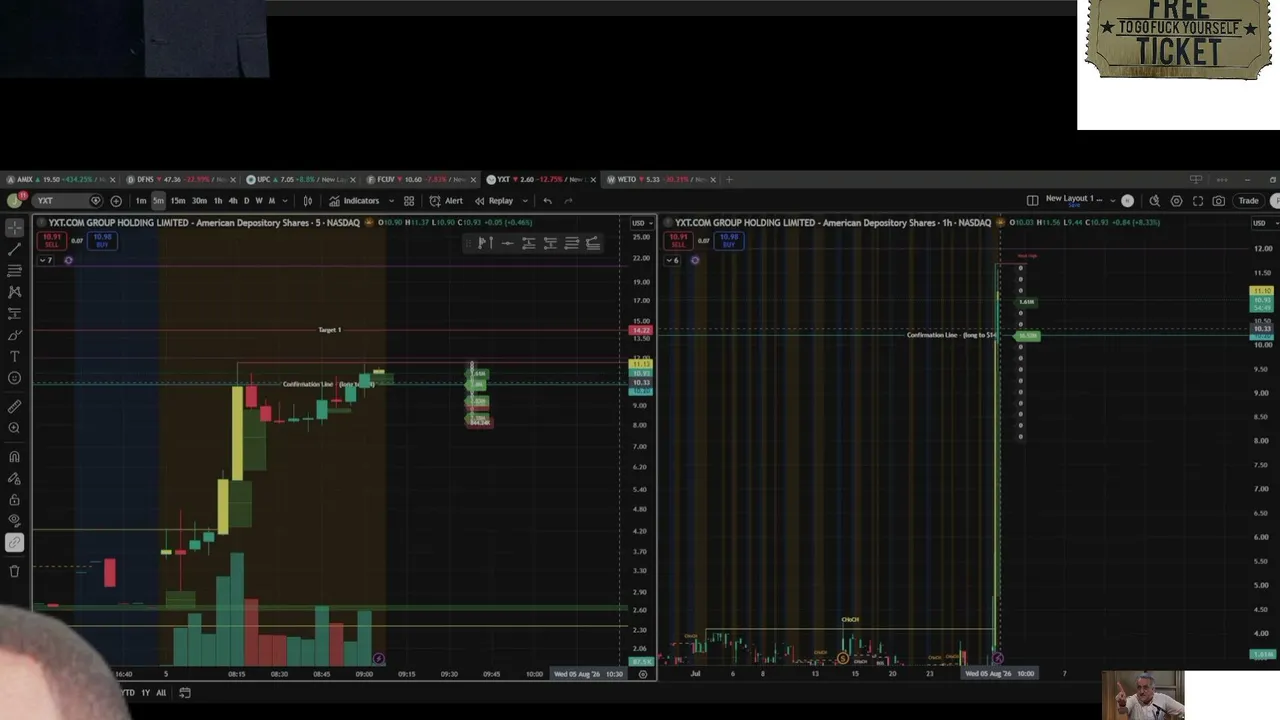Activate the zoom-in tool

[x=14, y=428]
